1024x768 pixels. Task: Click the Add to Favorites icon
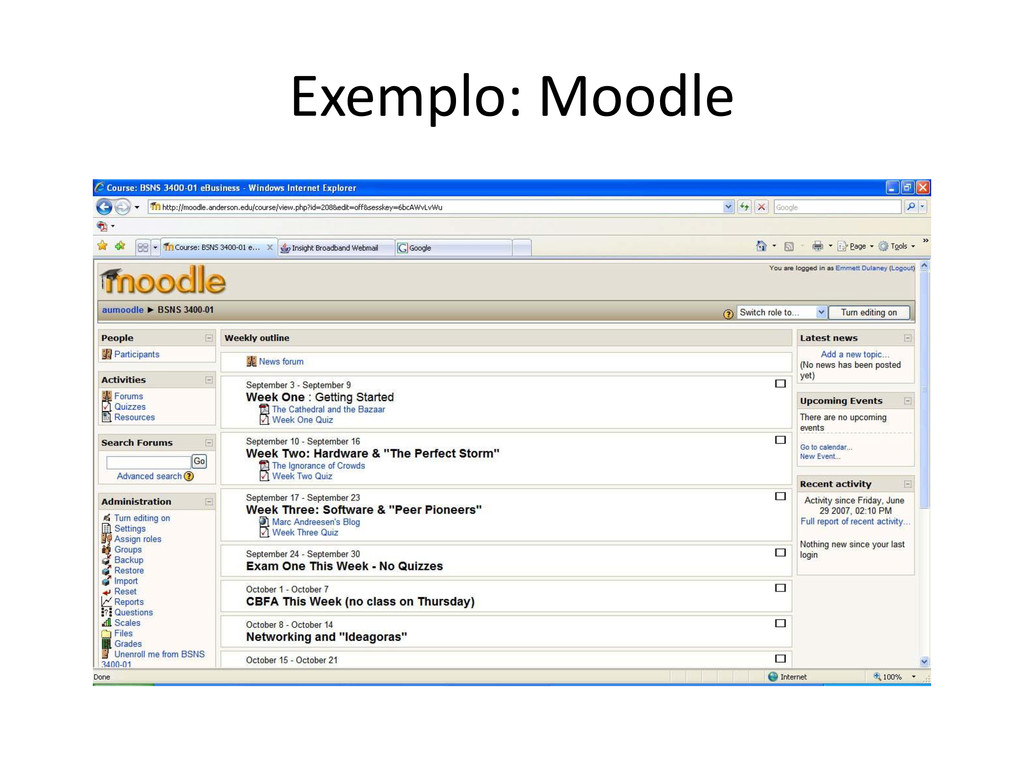point(120,246)
